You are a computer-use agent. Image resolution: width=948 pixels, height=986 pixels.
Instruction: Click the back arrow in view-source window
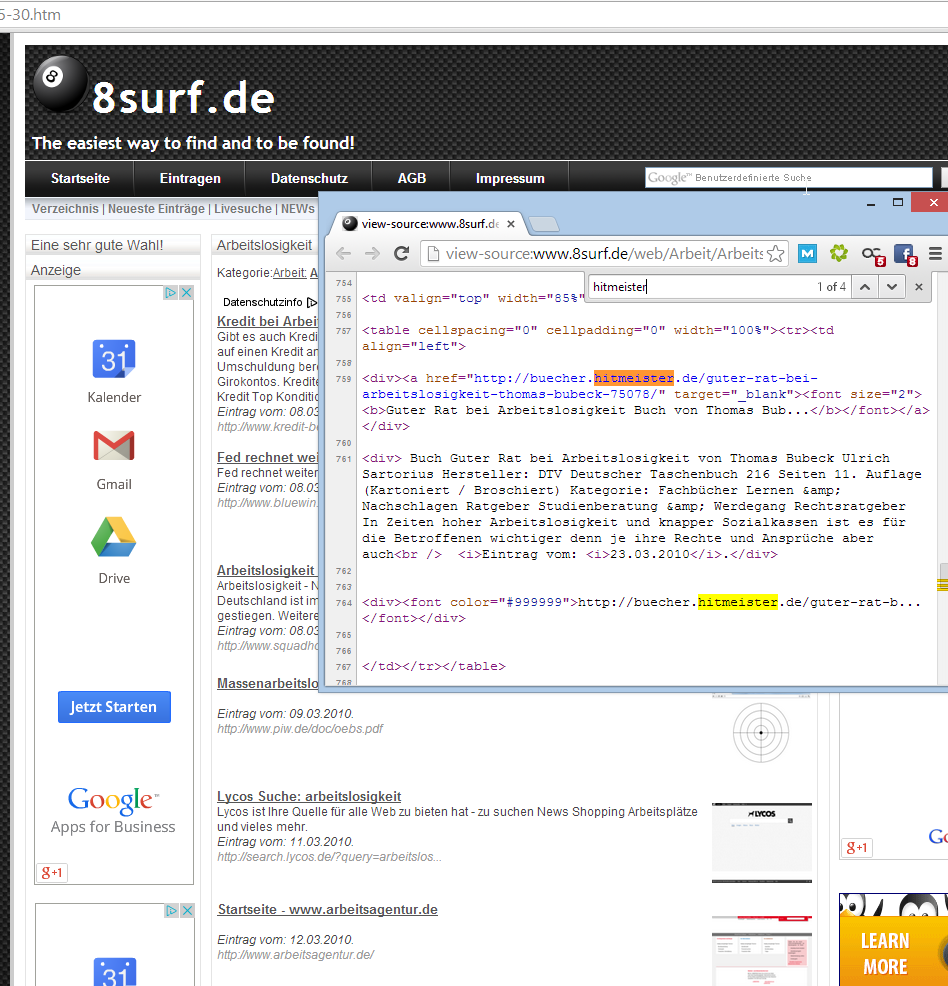343,253
